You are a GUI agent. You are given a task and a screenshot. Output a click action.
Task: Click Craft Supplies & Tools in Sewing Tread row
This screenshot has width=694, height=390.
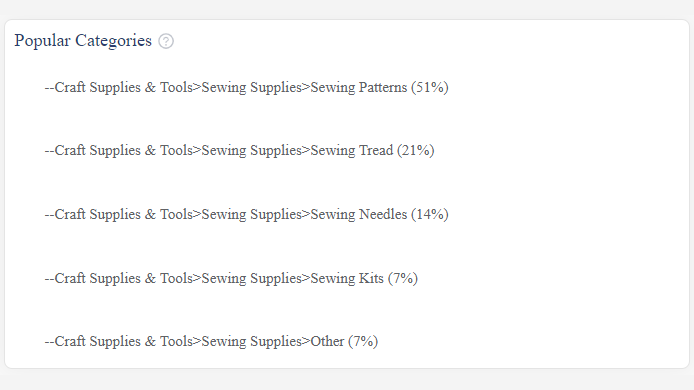point(124,151)
